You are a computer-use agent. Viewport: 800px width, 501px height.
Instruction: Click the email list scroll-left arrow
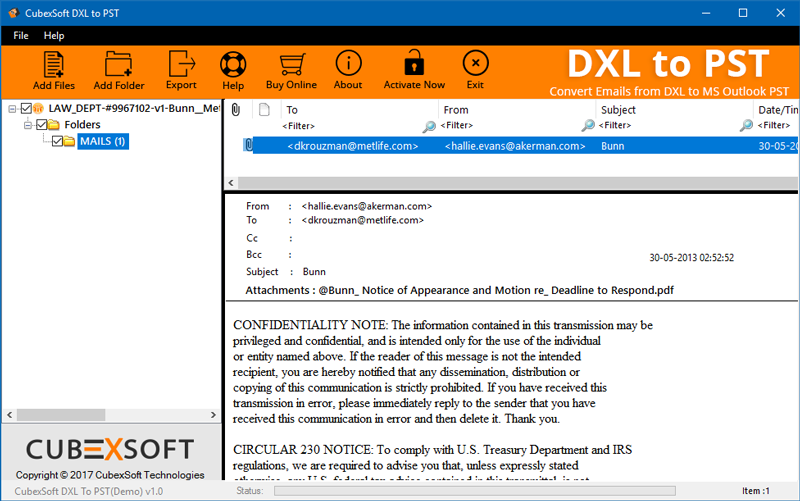pos(231,183)
